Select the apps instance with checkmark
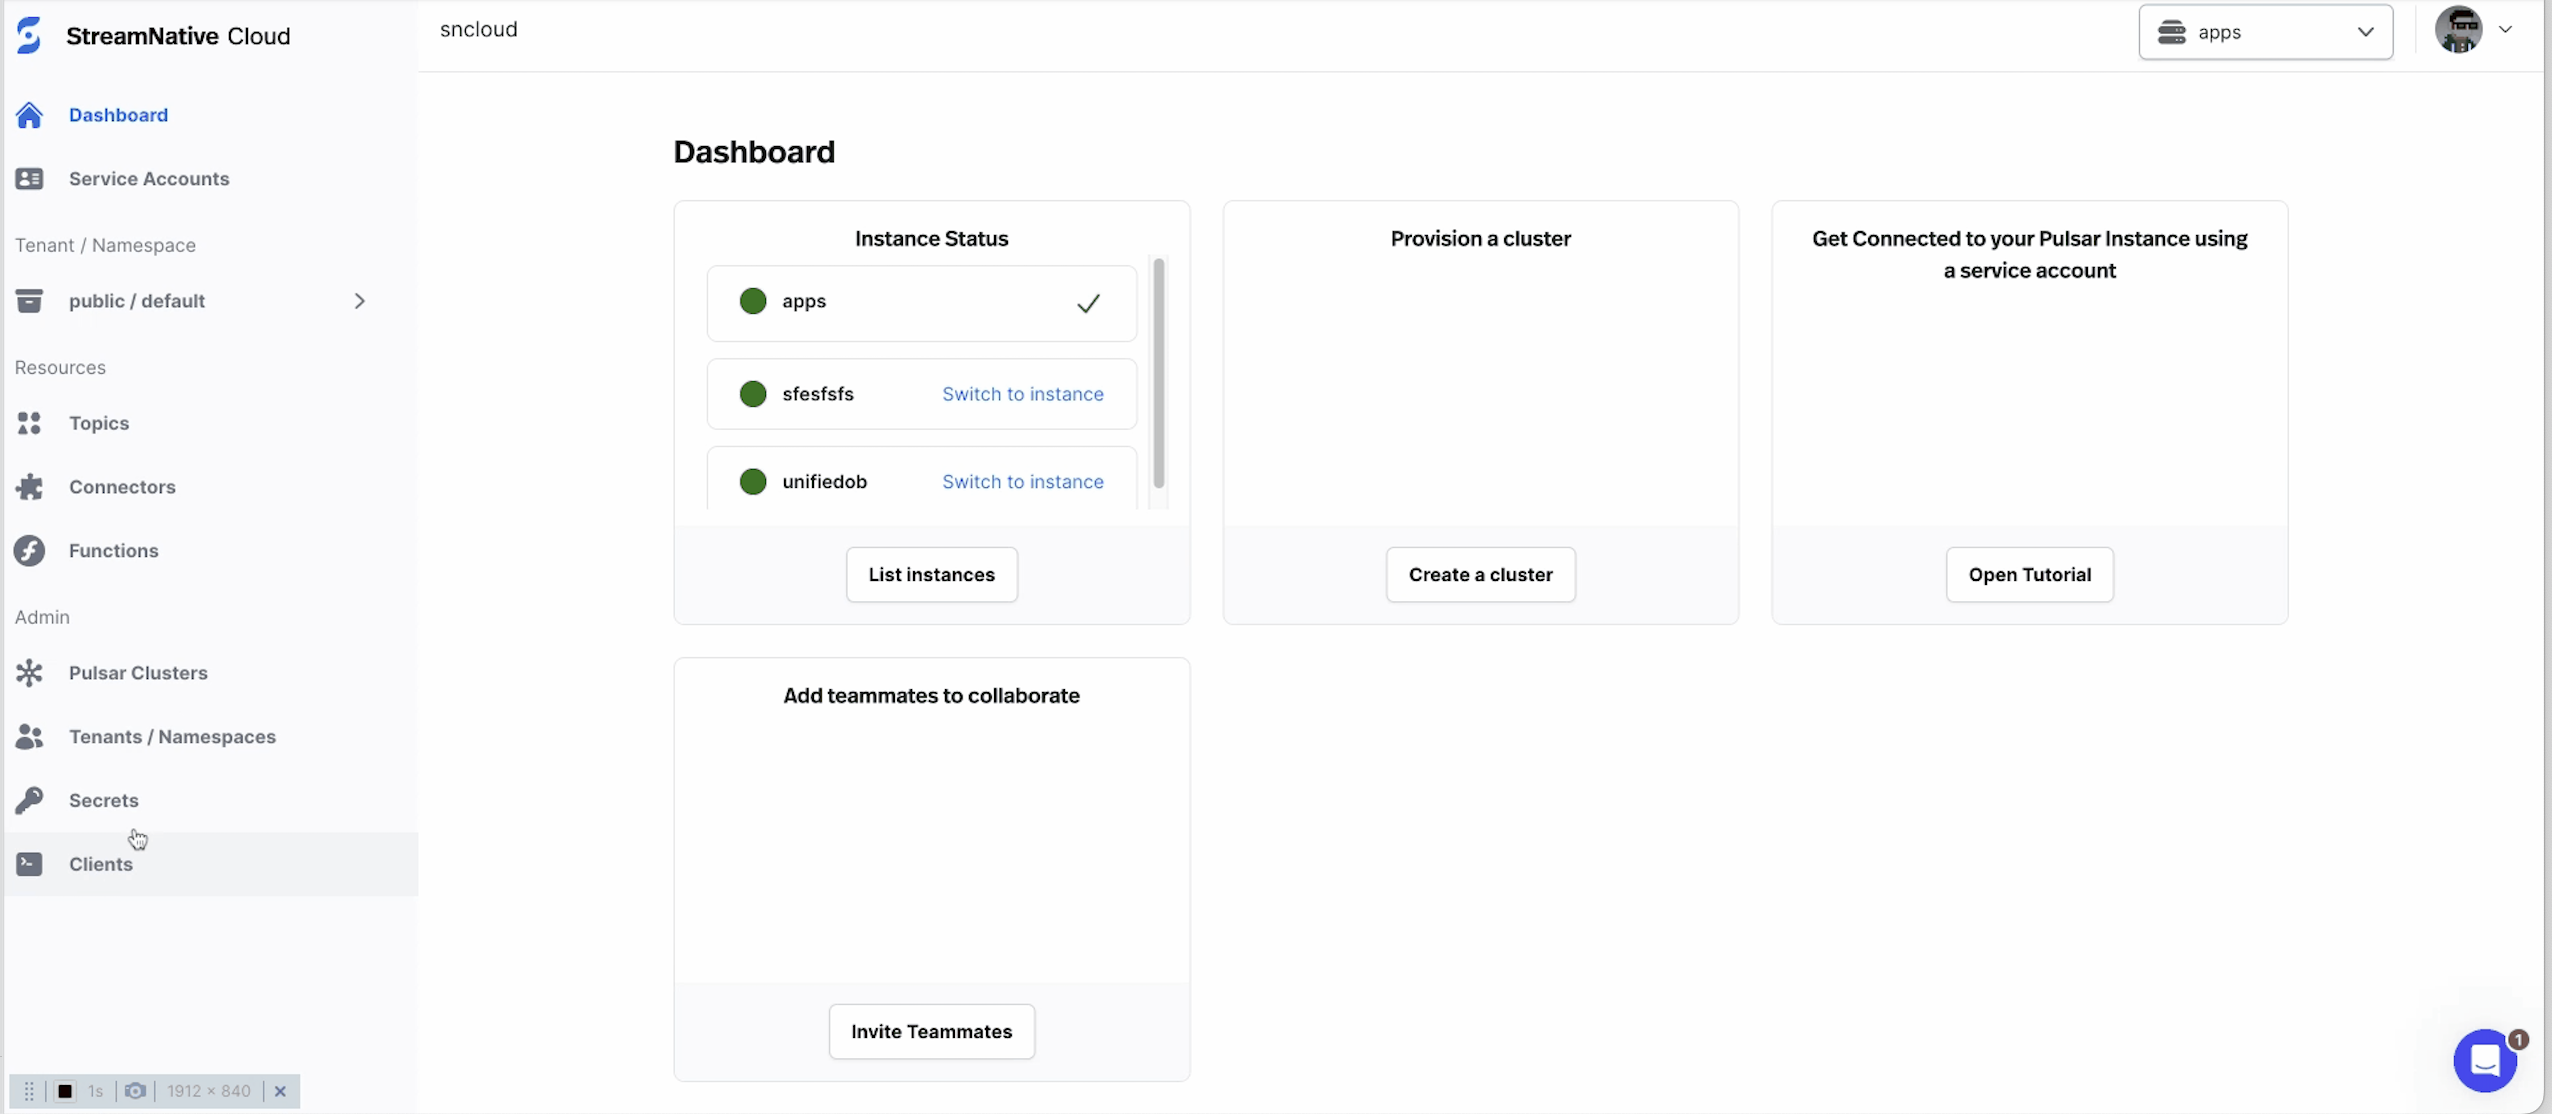The image size is (2552, 1114). 921,302
